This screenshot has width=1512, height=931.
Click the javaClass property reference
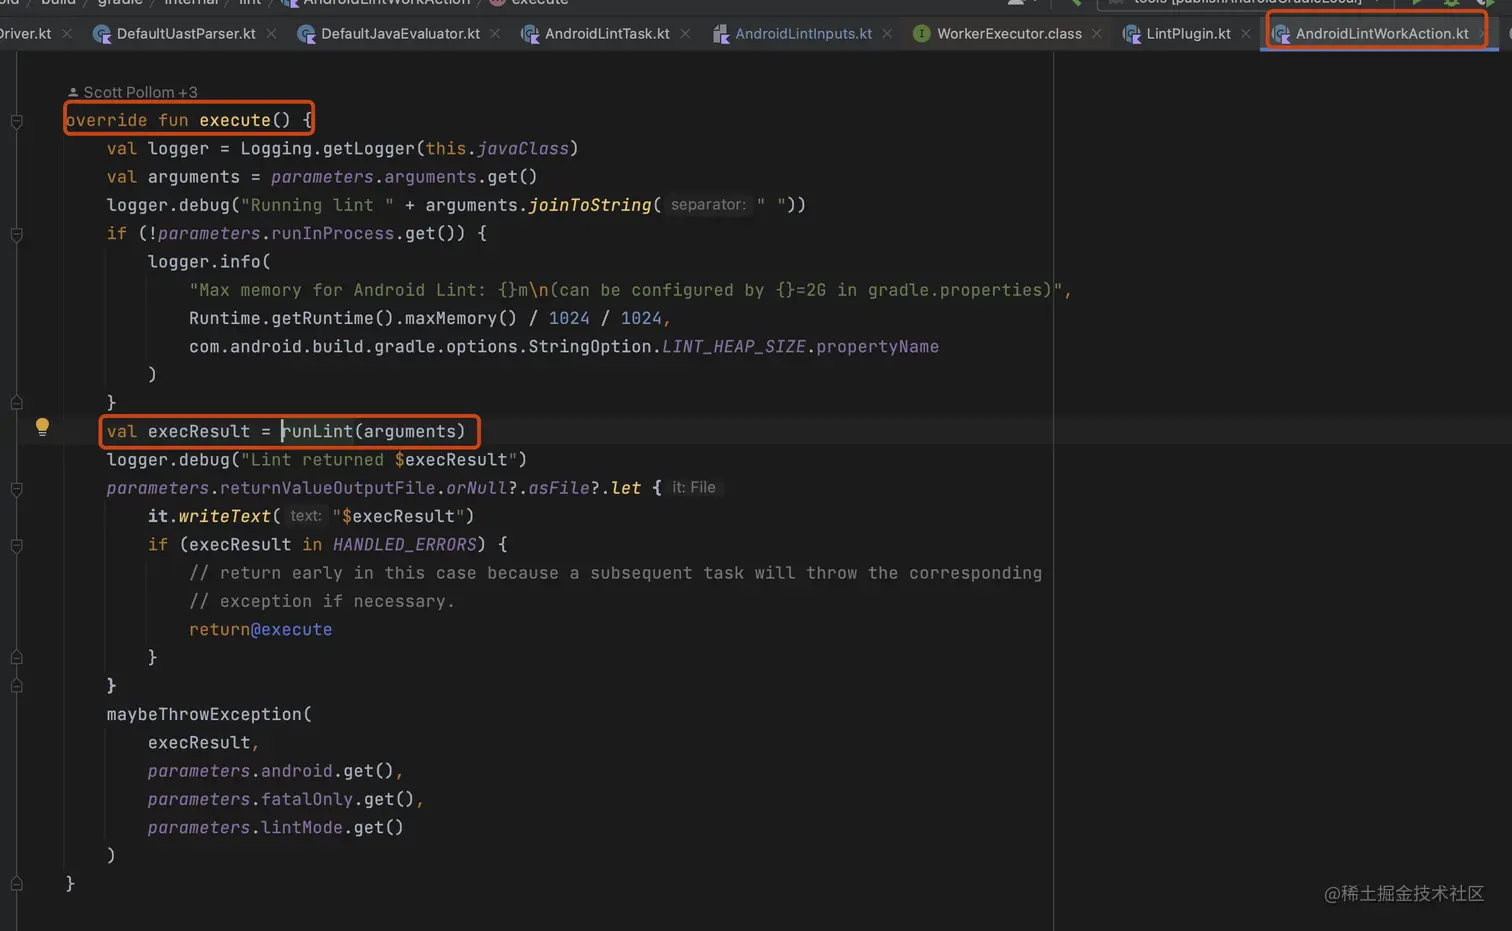coord(522,149)
